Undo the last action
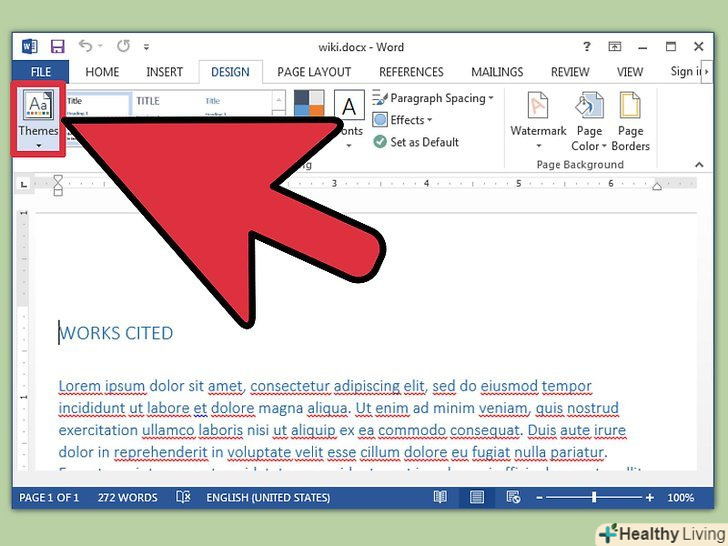This screenshot has height=546, width=728. pyautogui.click(x=85, y=46)
